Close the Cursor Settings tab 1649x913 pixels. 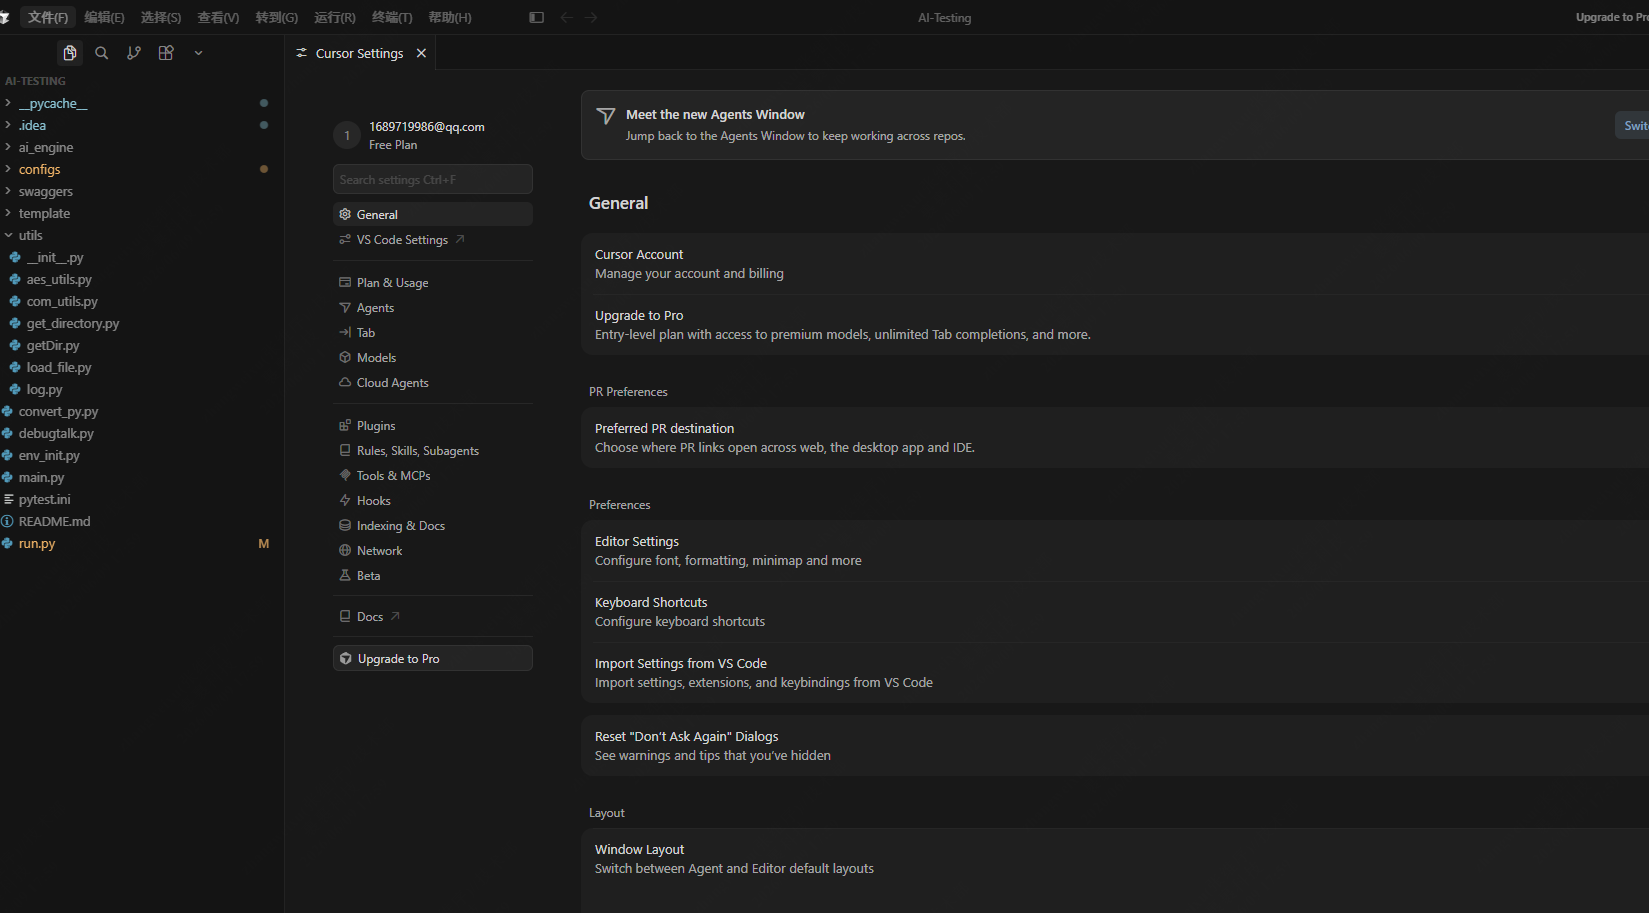[421, 53]
